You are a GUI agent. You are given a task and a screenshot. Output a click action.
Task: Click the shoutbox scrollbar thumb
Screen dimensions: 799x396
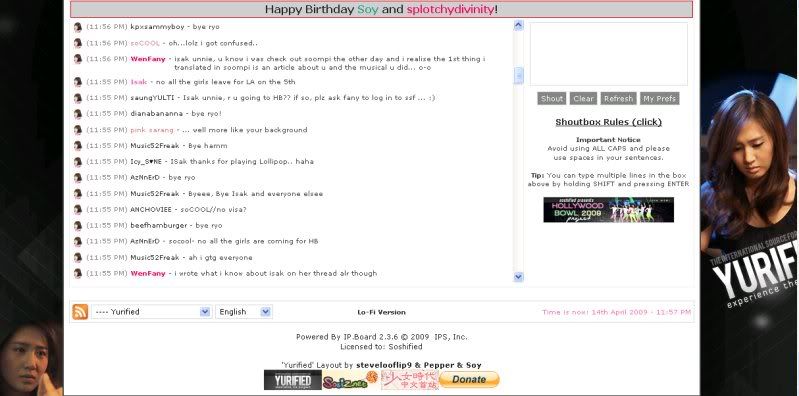tap(519, 75)
